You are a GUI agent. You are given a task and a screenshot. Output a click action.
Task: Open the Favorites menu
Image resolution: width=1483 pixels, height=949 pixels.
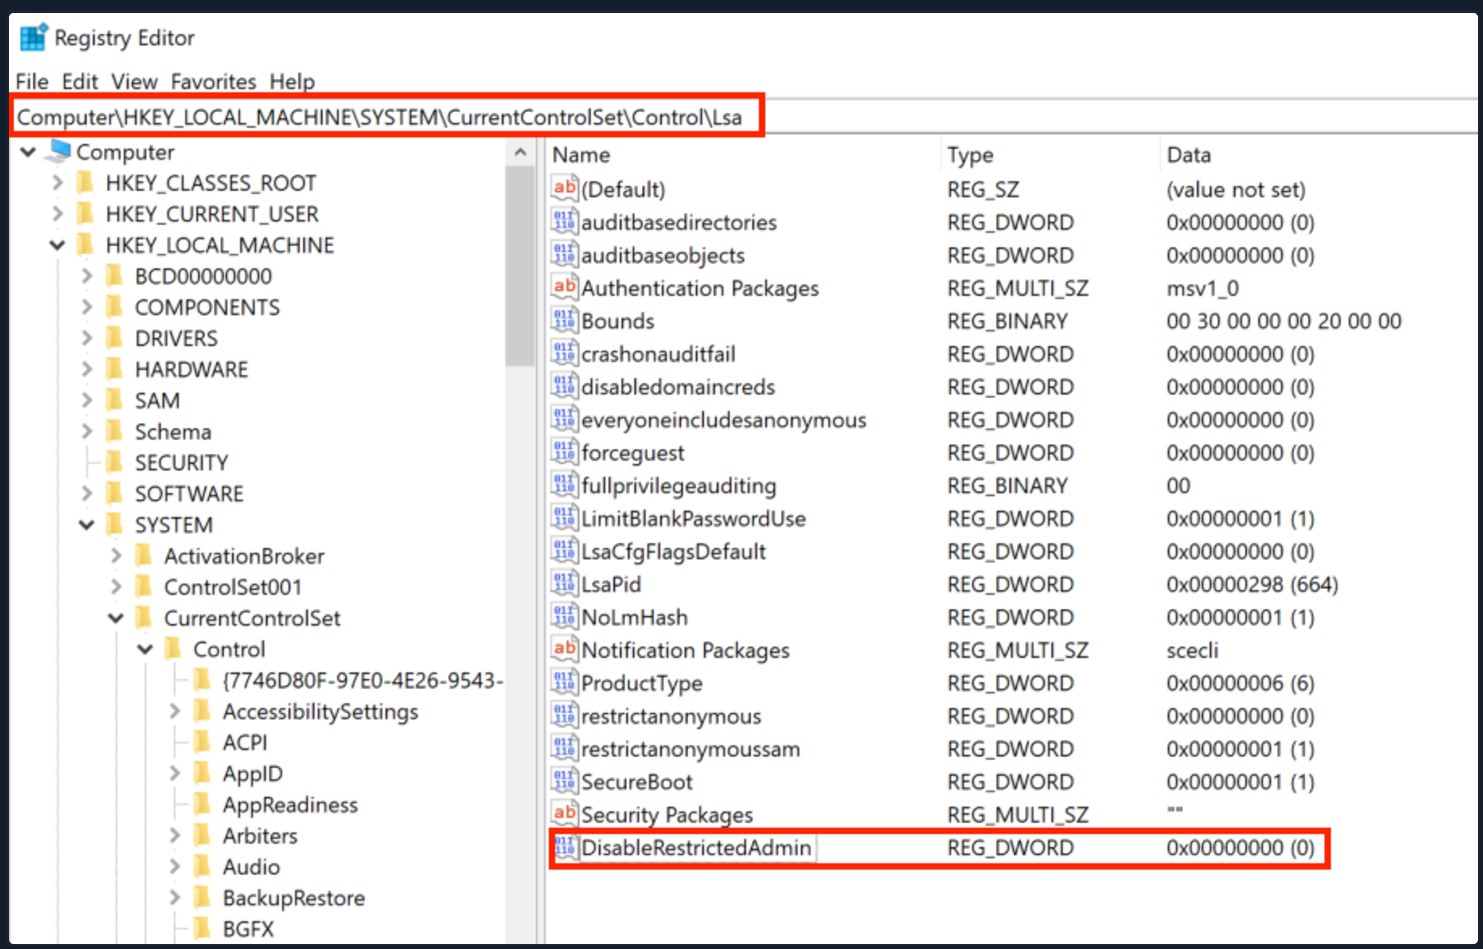[x=213, y=81]
